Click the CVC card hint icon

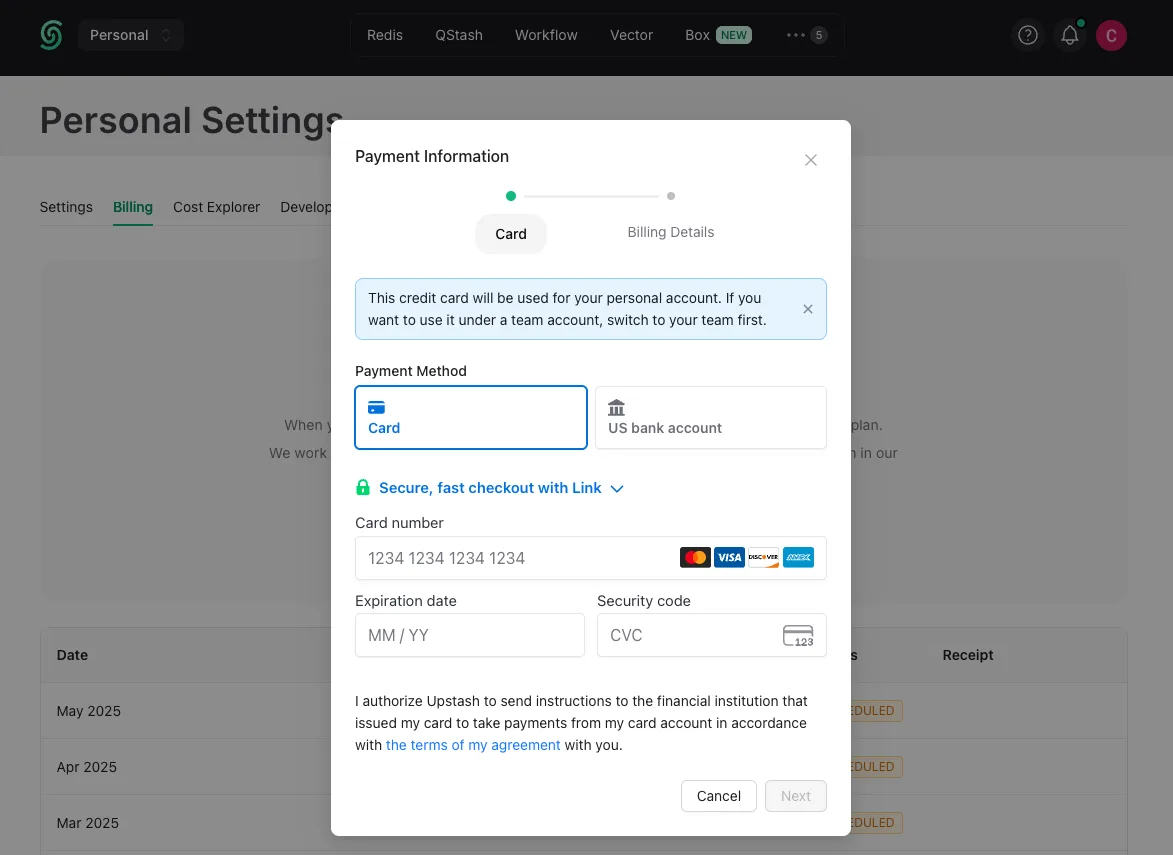tap(798, 636)
